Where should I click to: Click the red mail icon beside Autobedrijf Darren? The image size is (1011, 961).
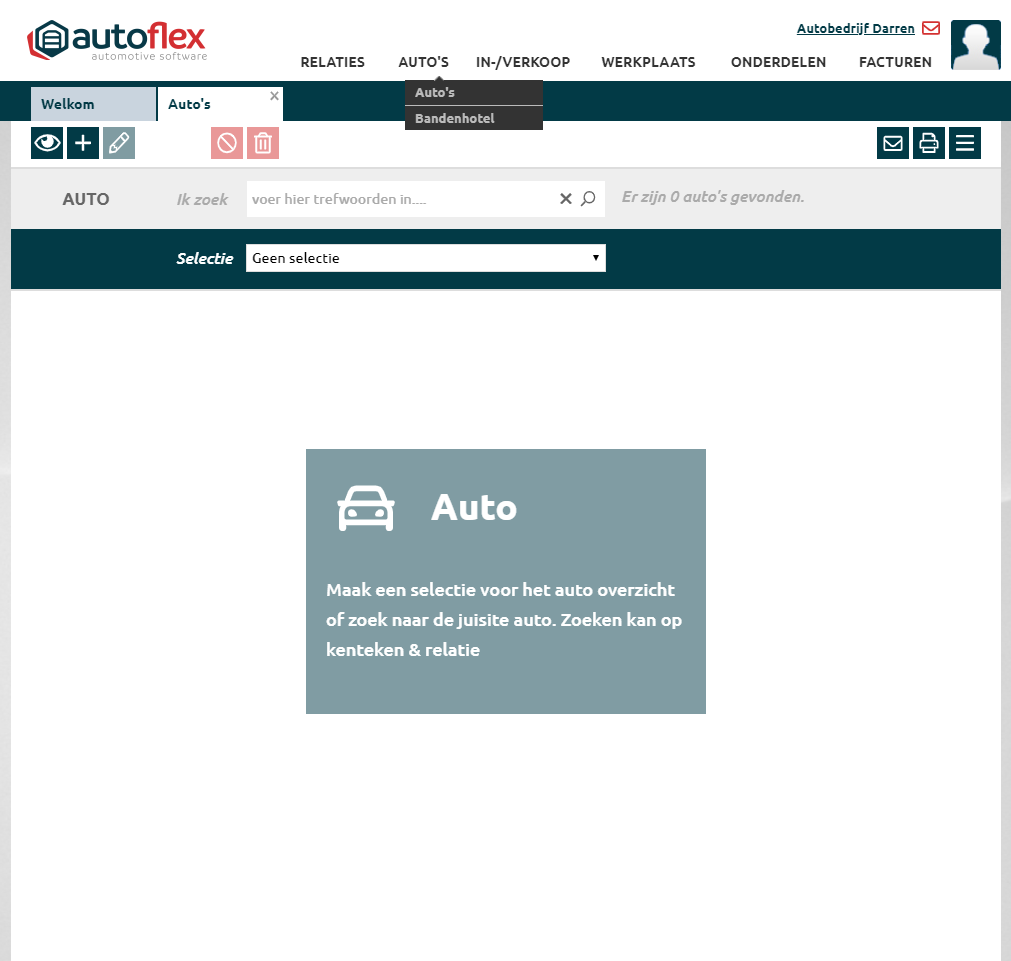coord(931,28)
